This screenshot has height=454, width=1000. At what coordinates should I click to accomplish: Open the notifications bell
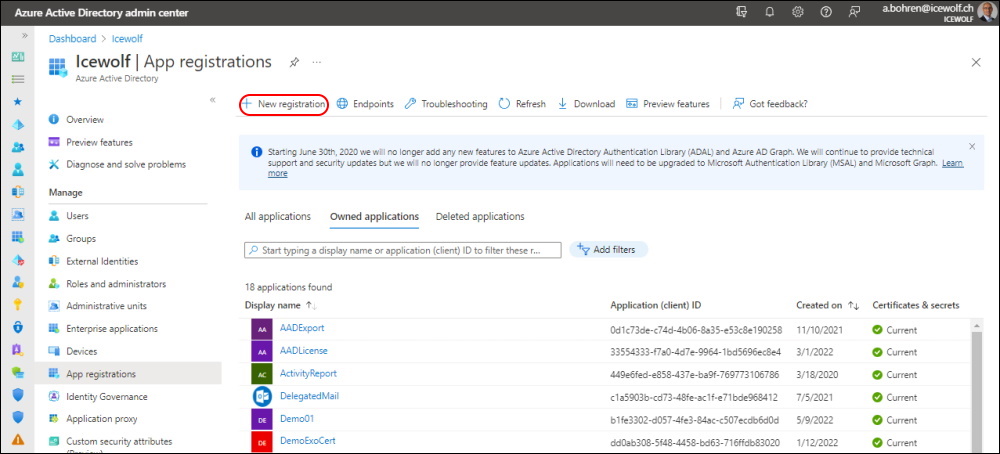pyautogui.click(x=769, y=12)
